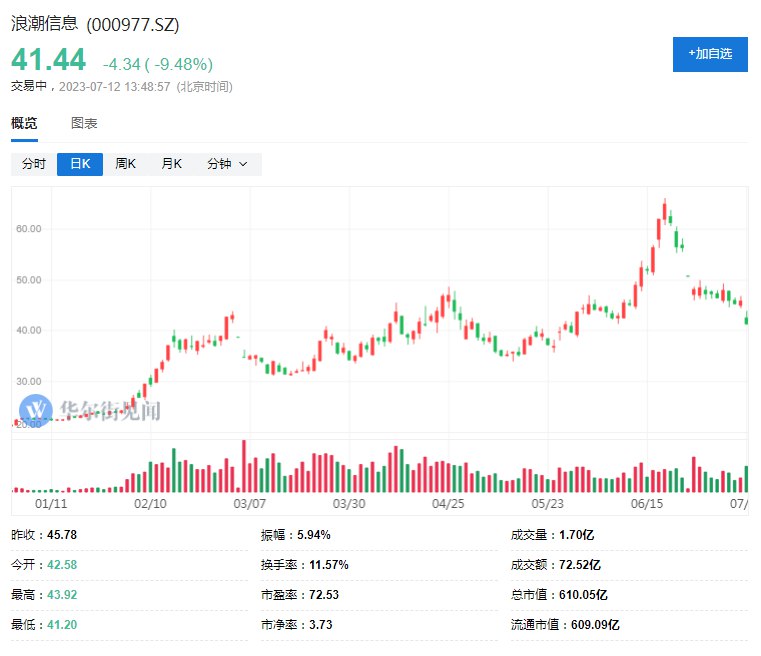
Task: Click the 换手率 value 11.57%
Action: (329, 565)
